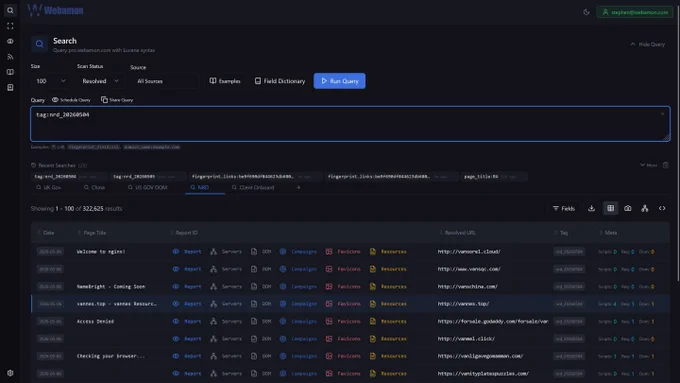Open the Source dropdown showing All Sources
This screenshot has height=383, width=680.
click(164, 81)
